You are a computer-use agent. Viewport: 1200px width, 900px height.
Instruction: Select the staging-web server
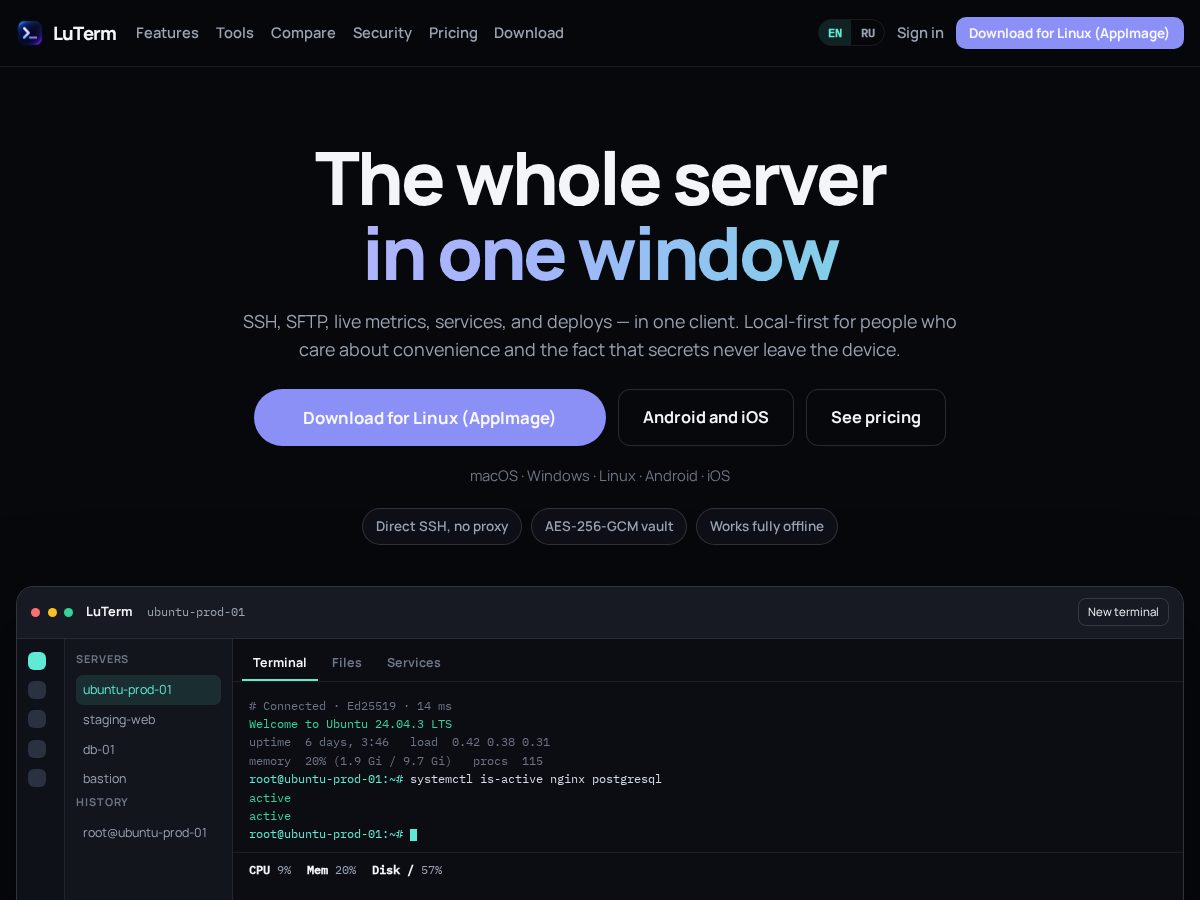click(148, 720)
